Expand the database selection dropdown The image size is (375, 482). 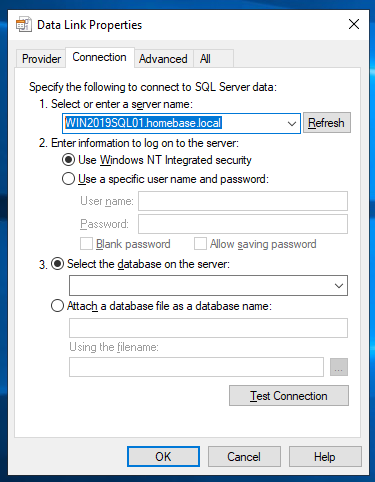339,286
